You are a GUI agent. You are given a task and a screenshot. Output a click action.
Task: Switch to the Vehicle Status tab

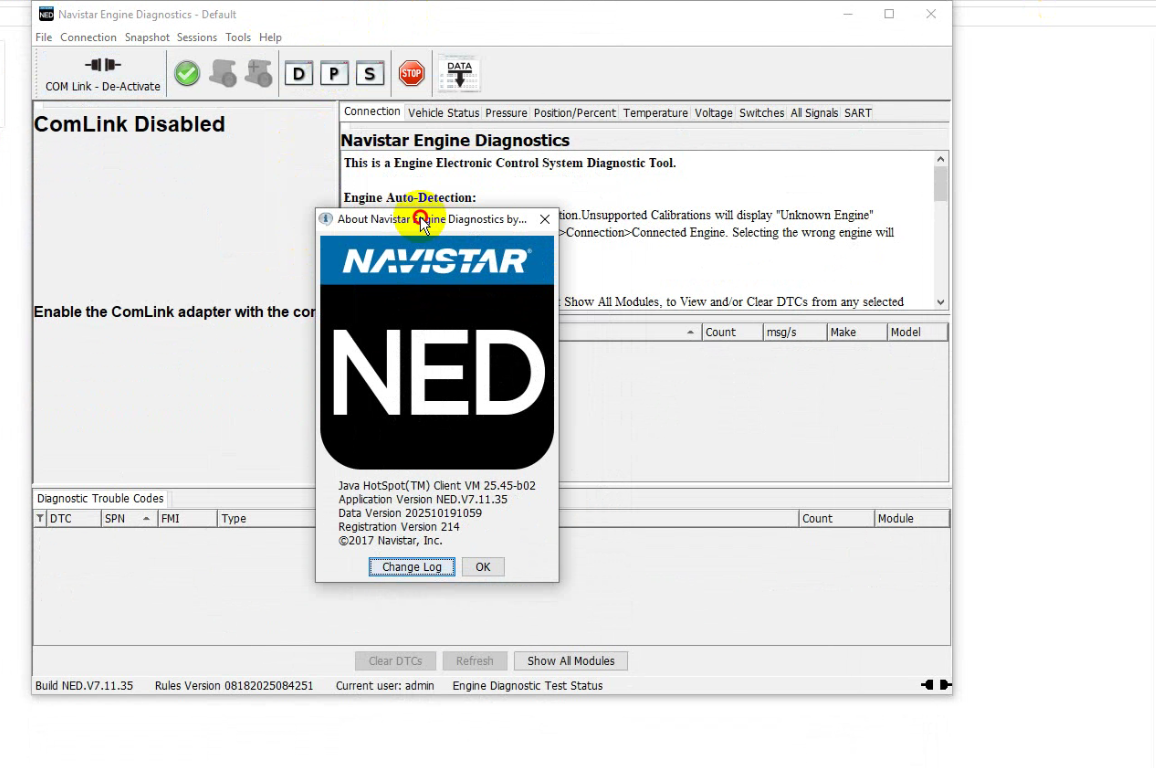click(x=443, y=112)
